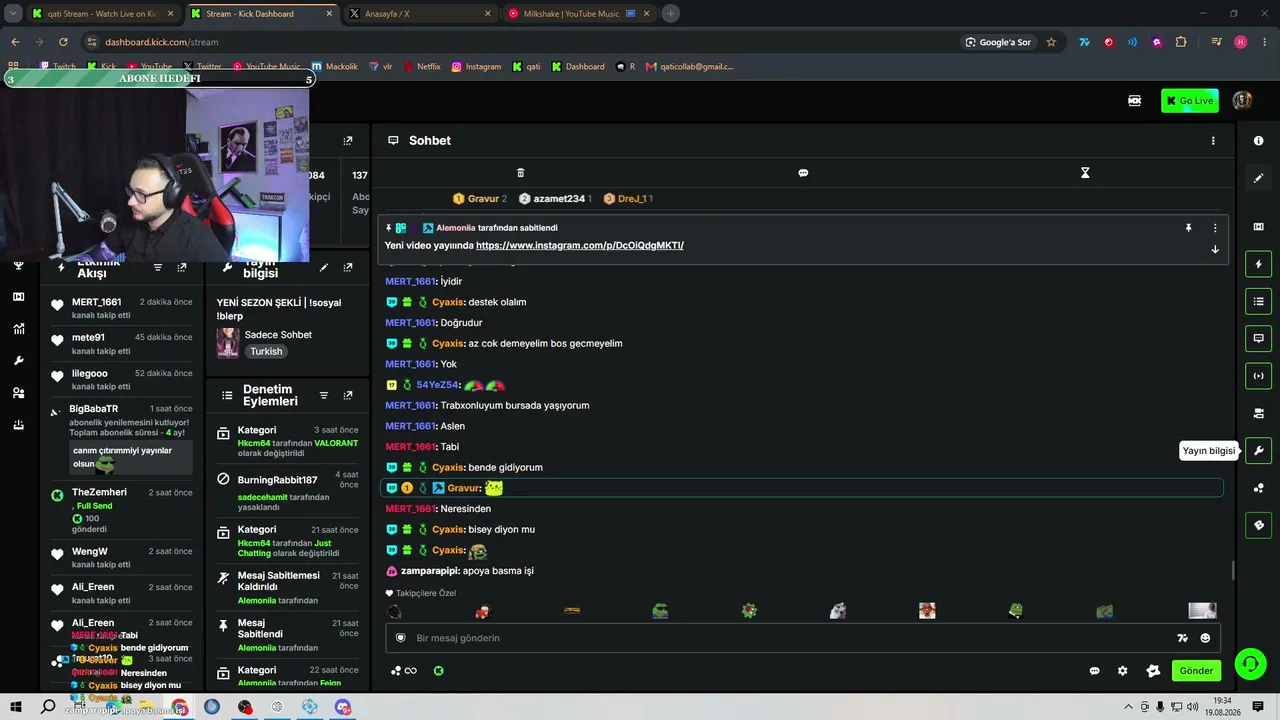Switch to qati Stream browser tab

coord(103,14)
